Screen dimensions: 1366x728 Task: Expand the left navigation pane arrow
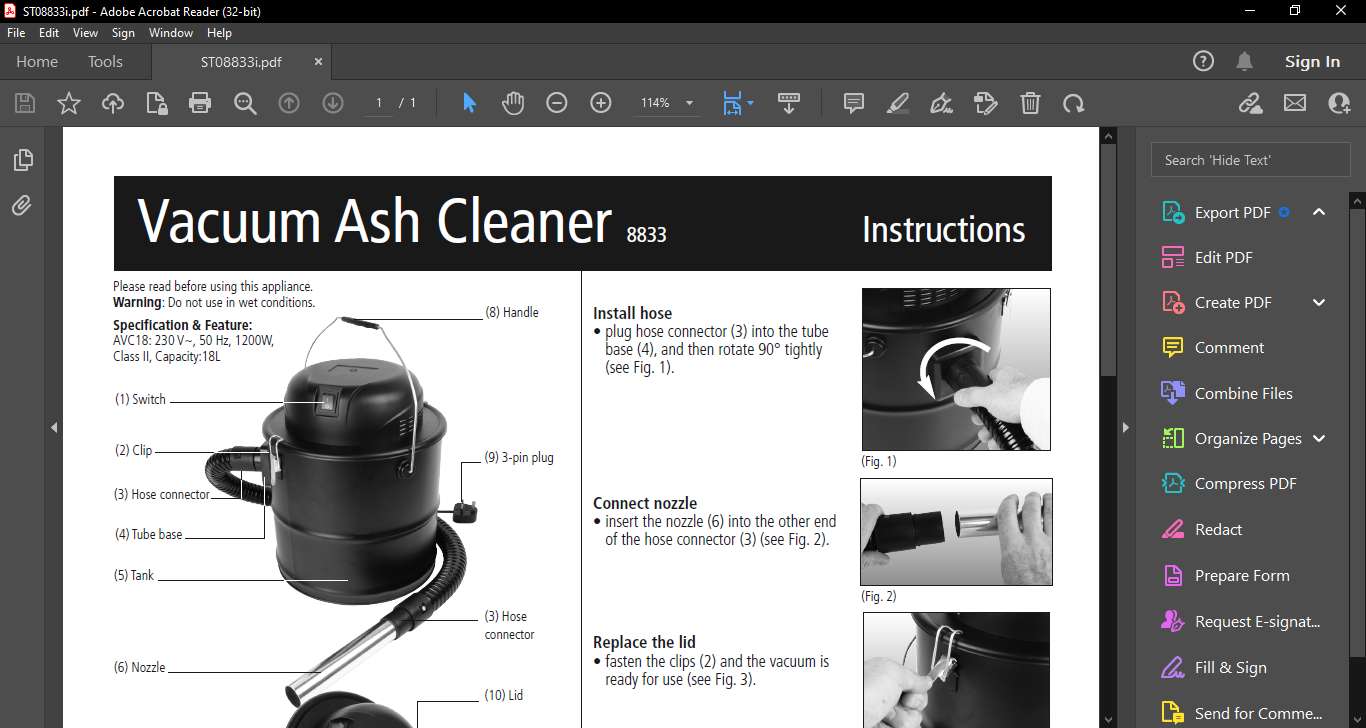[x=54, y=427]
